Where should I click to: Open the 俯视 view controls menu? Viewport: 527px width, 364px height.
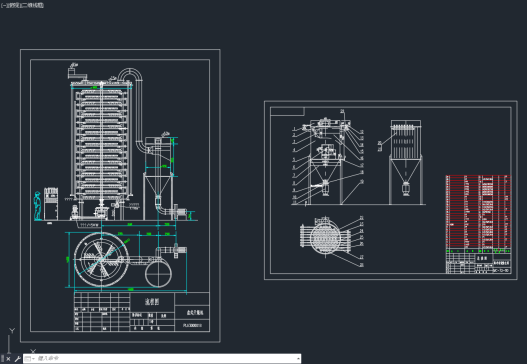tap(14, 5)
